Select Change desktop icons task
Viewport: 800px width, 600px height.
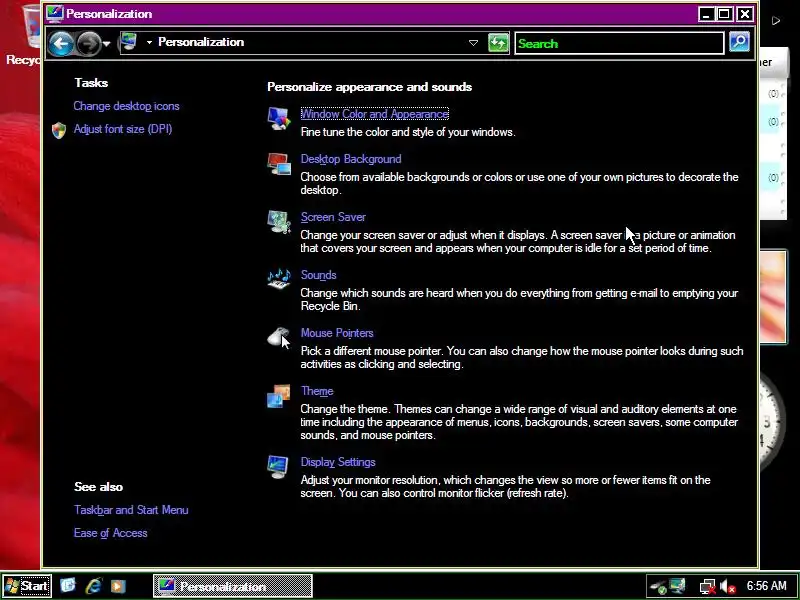coord(127,106)
